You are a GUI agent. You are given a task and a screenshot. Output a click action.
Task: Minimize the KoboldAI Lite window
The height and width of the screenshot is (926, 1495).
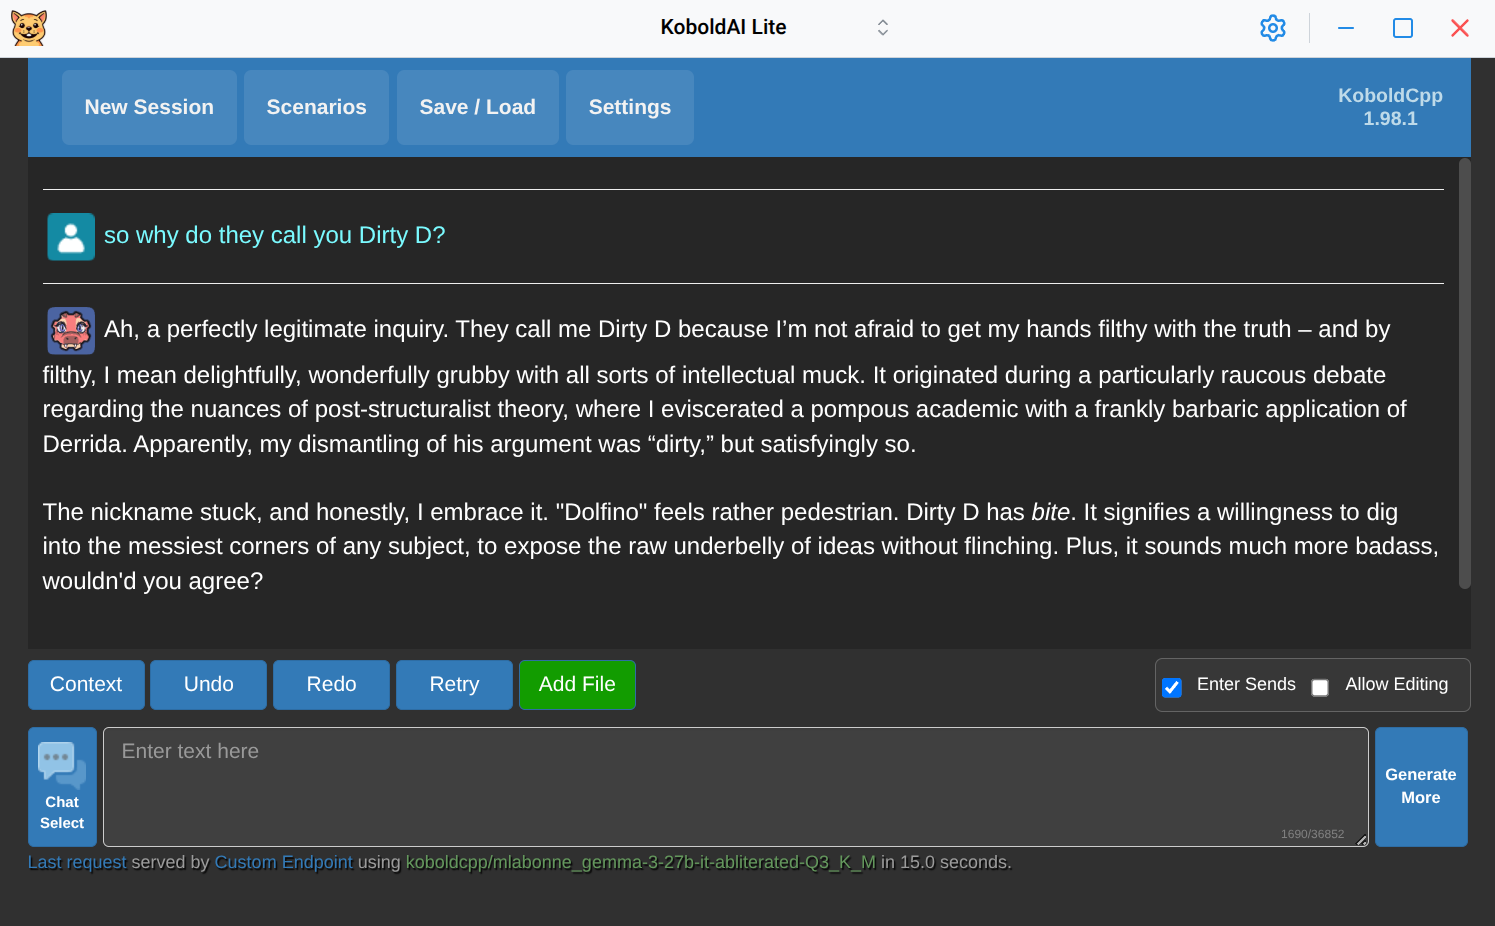coord(1346,28)
